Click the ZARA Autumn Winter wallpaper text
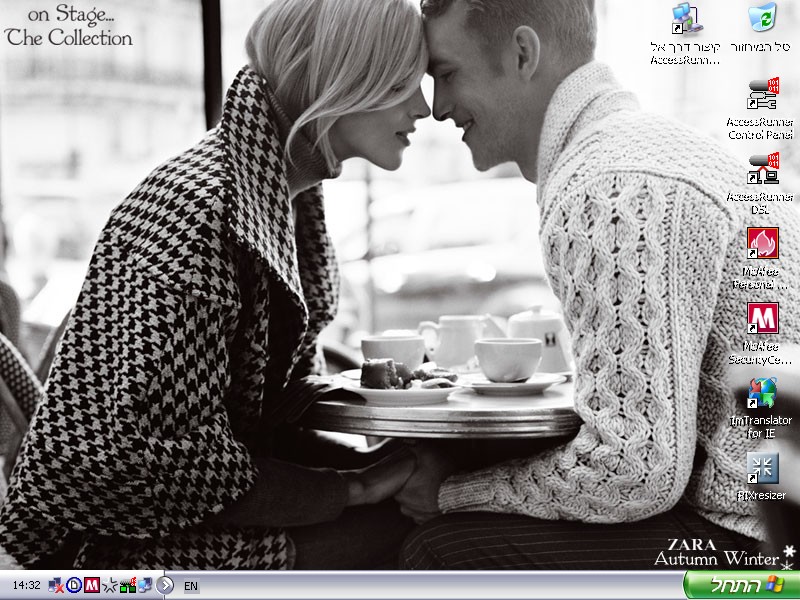800x600 pixels. pyautogui.click(x=716, y=552)
